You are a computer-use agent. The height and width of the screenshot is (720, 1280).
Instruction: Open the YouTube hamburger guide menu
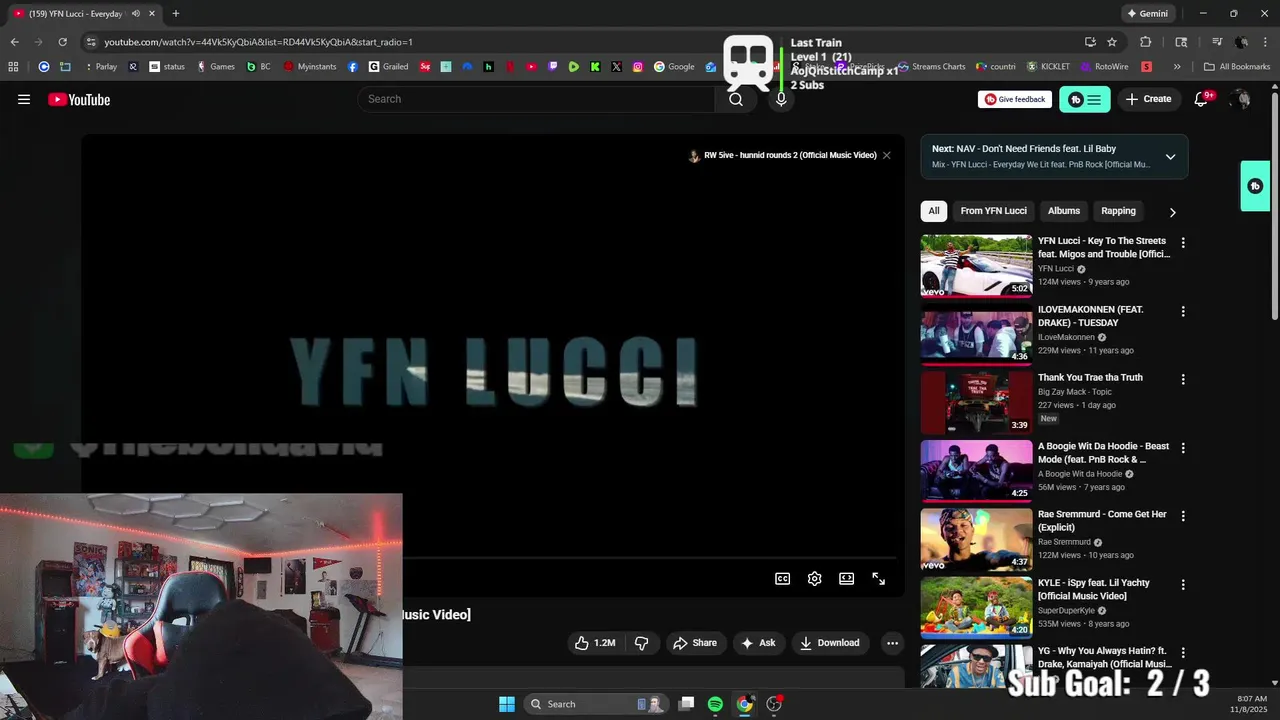[24, 99]
